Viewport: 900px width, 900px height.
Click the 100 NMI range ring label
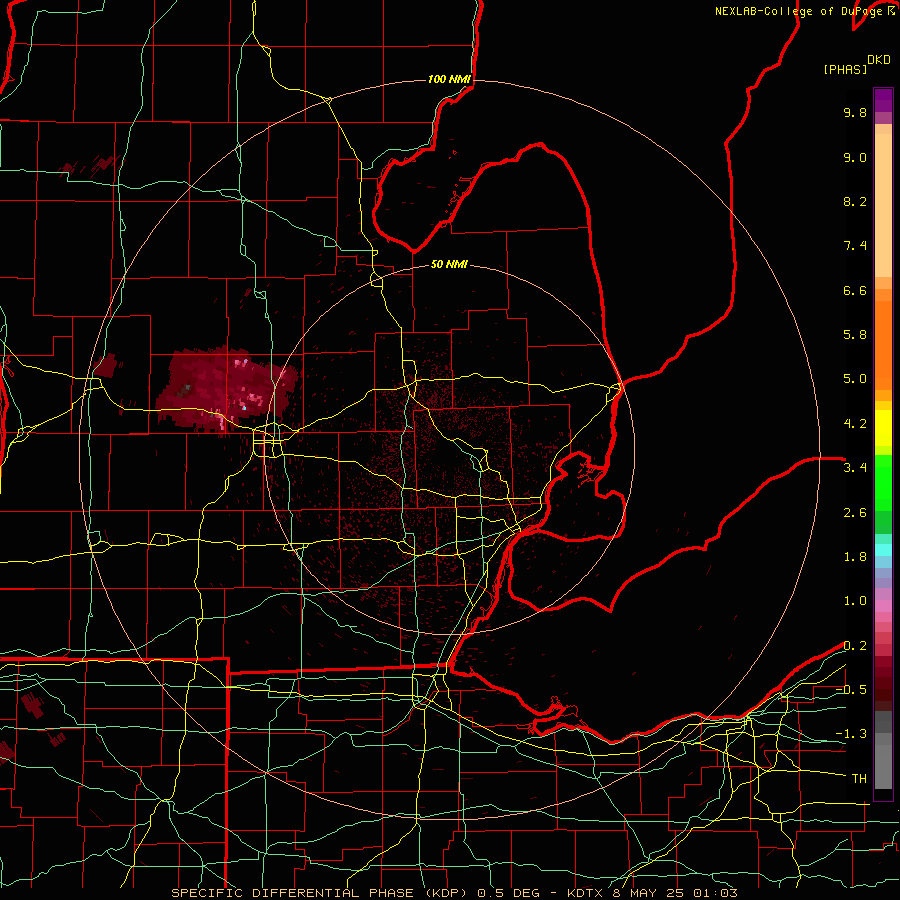[449, 79]
